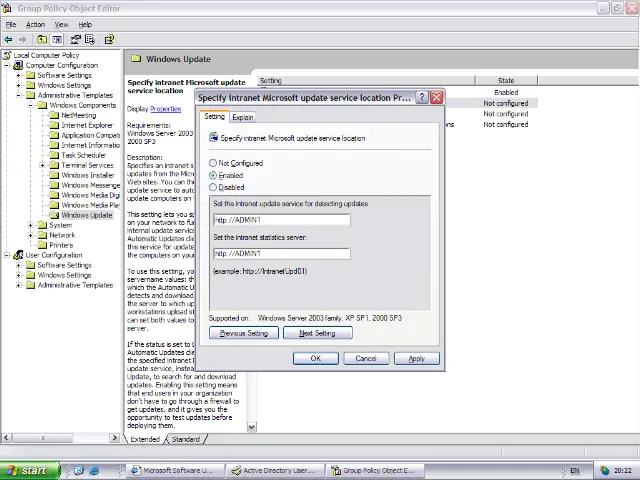Click the Forward arrow toolbar icon
Screen dimensions: 640x480
pos(23,40)
